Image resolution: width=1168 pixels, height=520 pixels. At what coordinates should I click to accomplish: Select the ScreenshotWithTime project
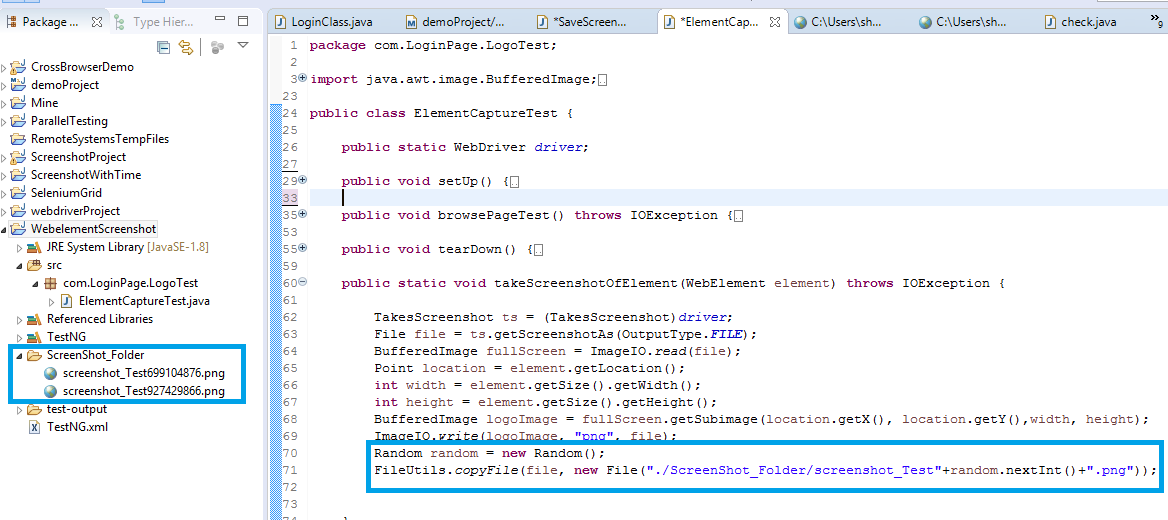pyautogui.click(x=86, y=175)
